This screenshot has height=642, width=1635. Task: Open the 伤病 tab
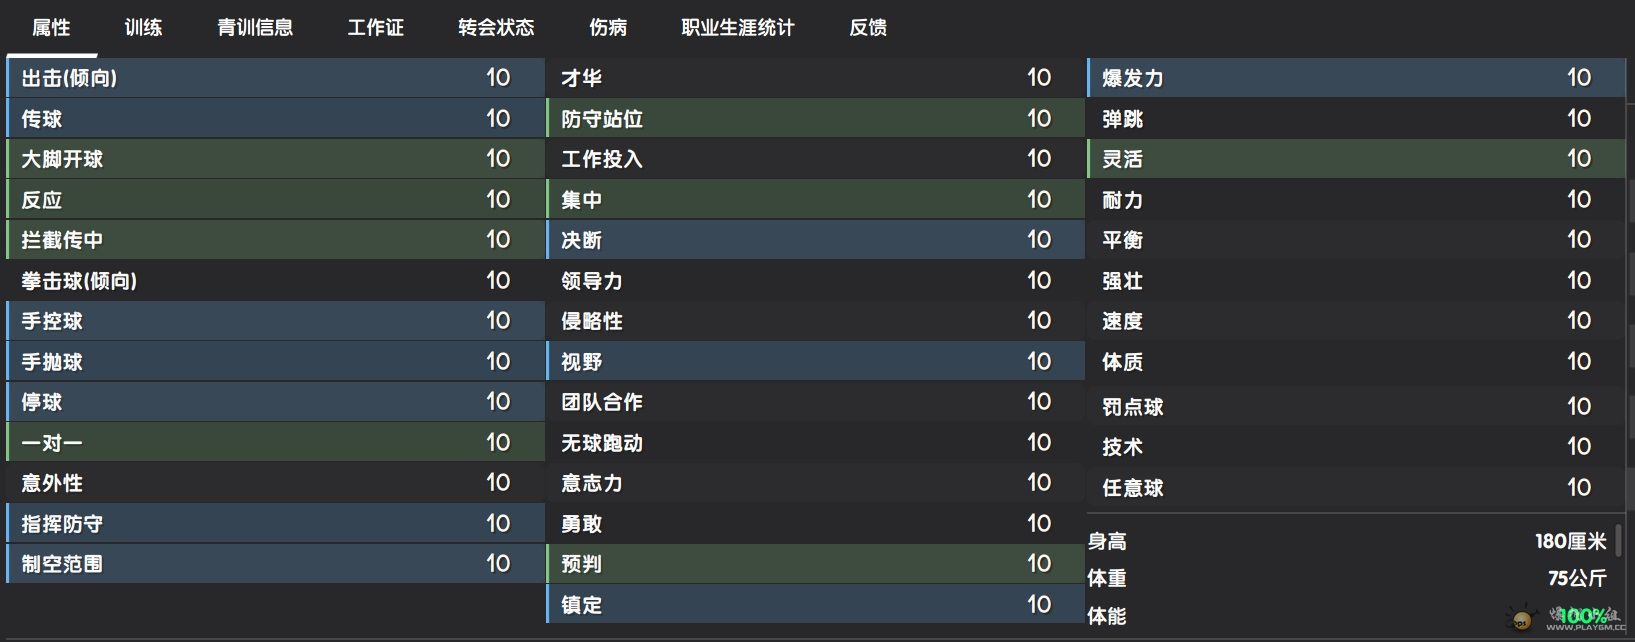tap(608, 28)
